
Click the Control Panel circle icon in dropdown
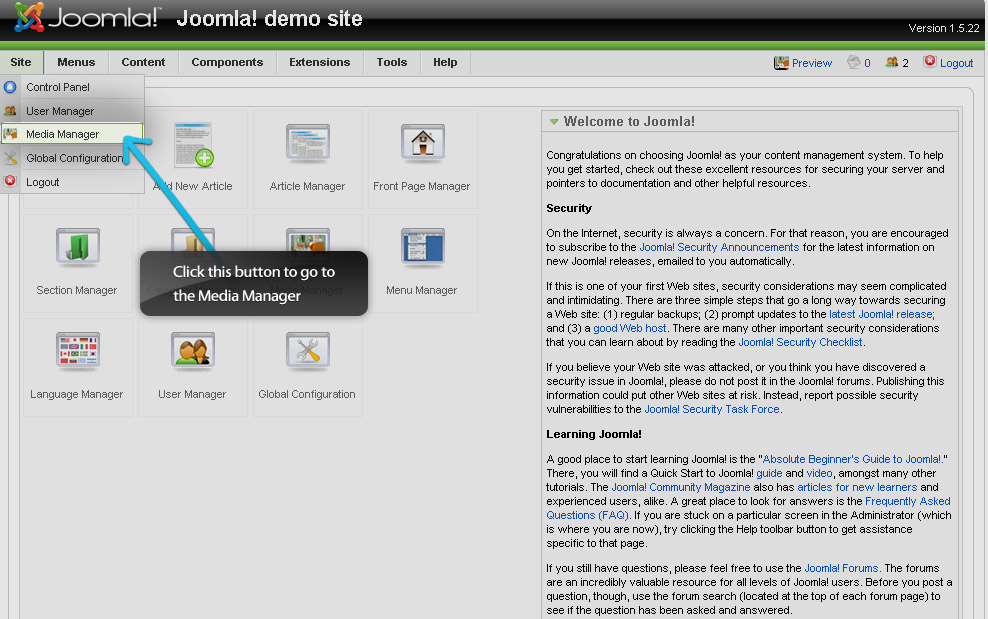tap(10, 87)
